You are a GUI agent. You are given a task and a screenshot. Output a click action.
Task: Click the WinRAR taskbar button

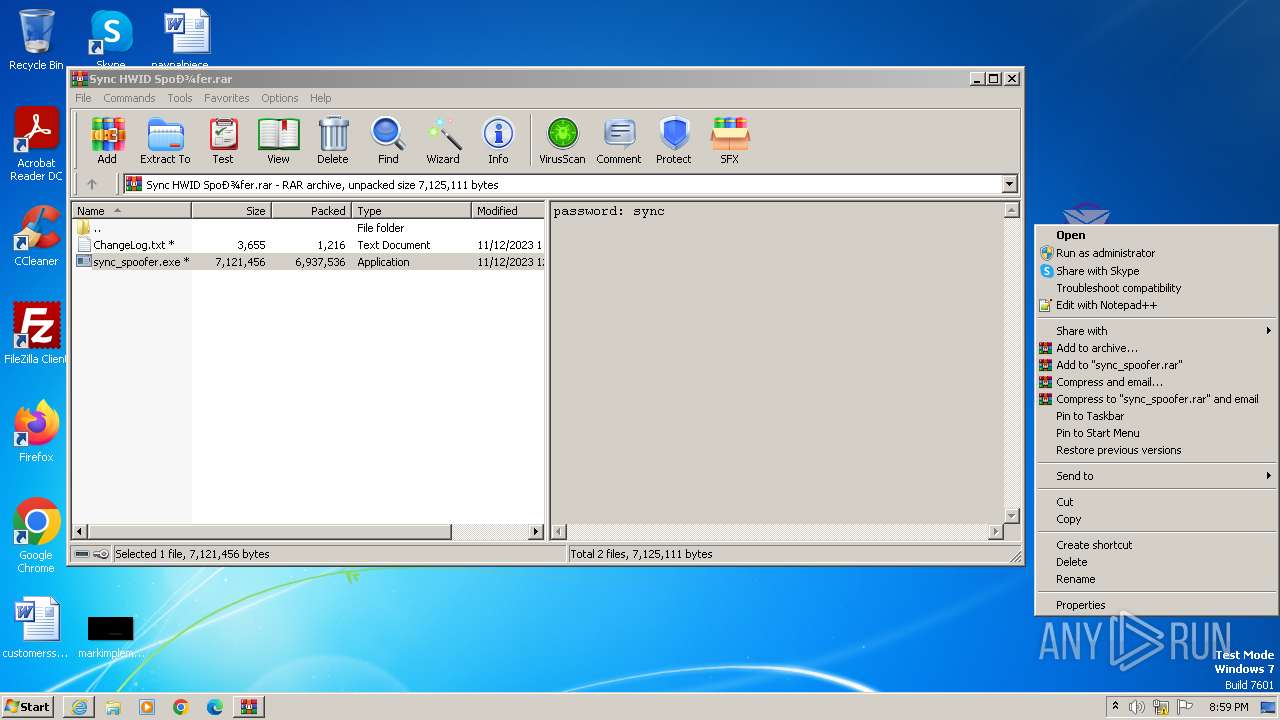[249, 707]
